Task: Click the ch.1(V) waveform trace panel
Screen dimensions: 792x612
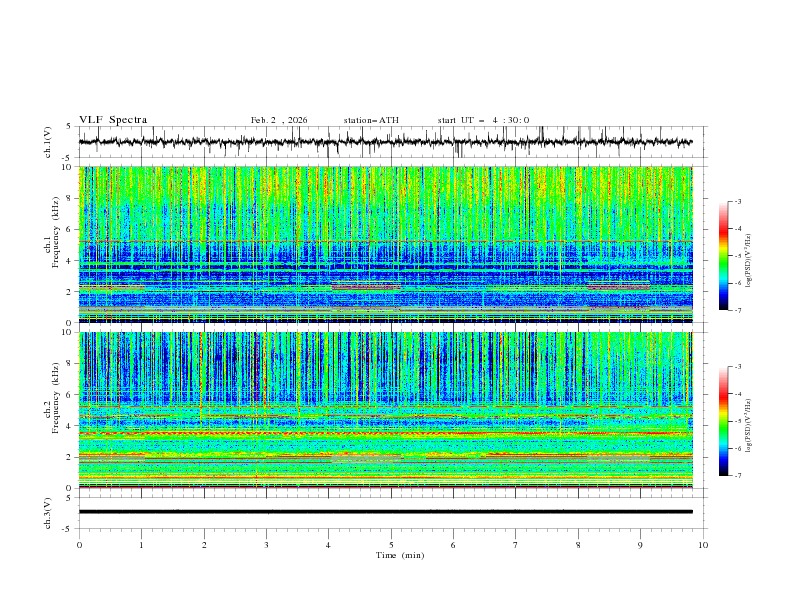Action: 390,142
